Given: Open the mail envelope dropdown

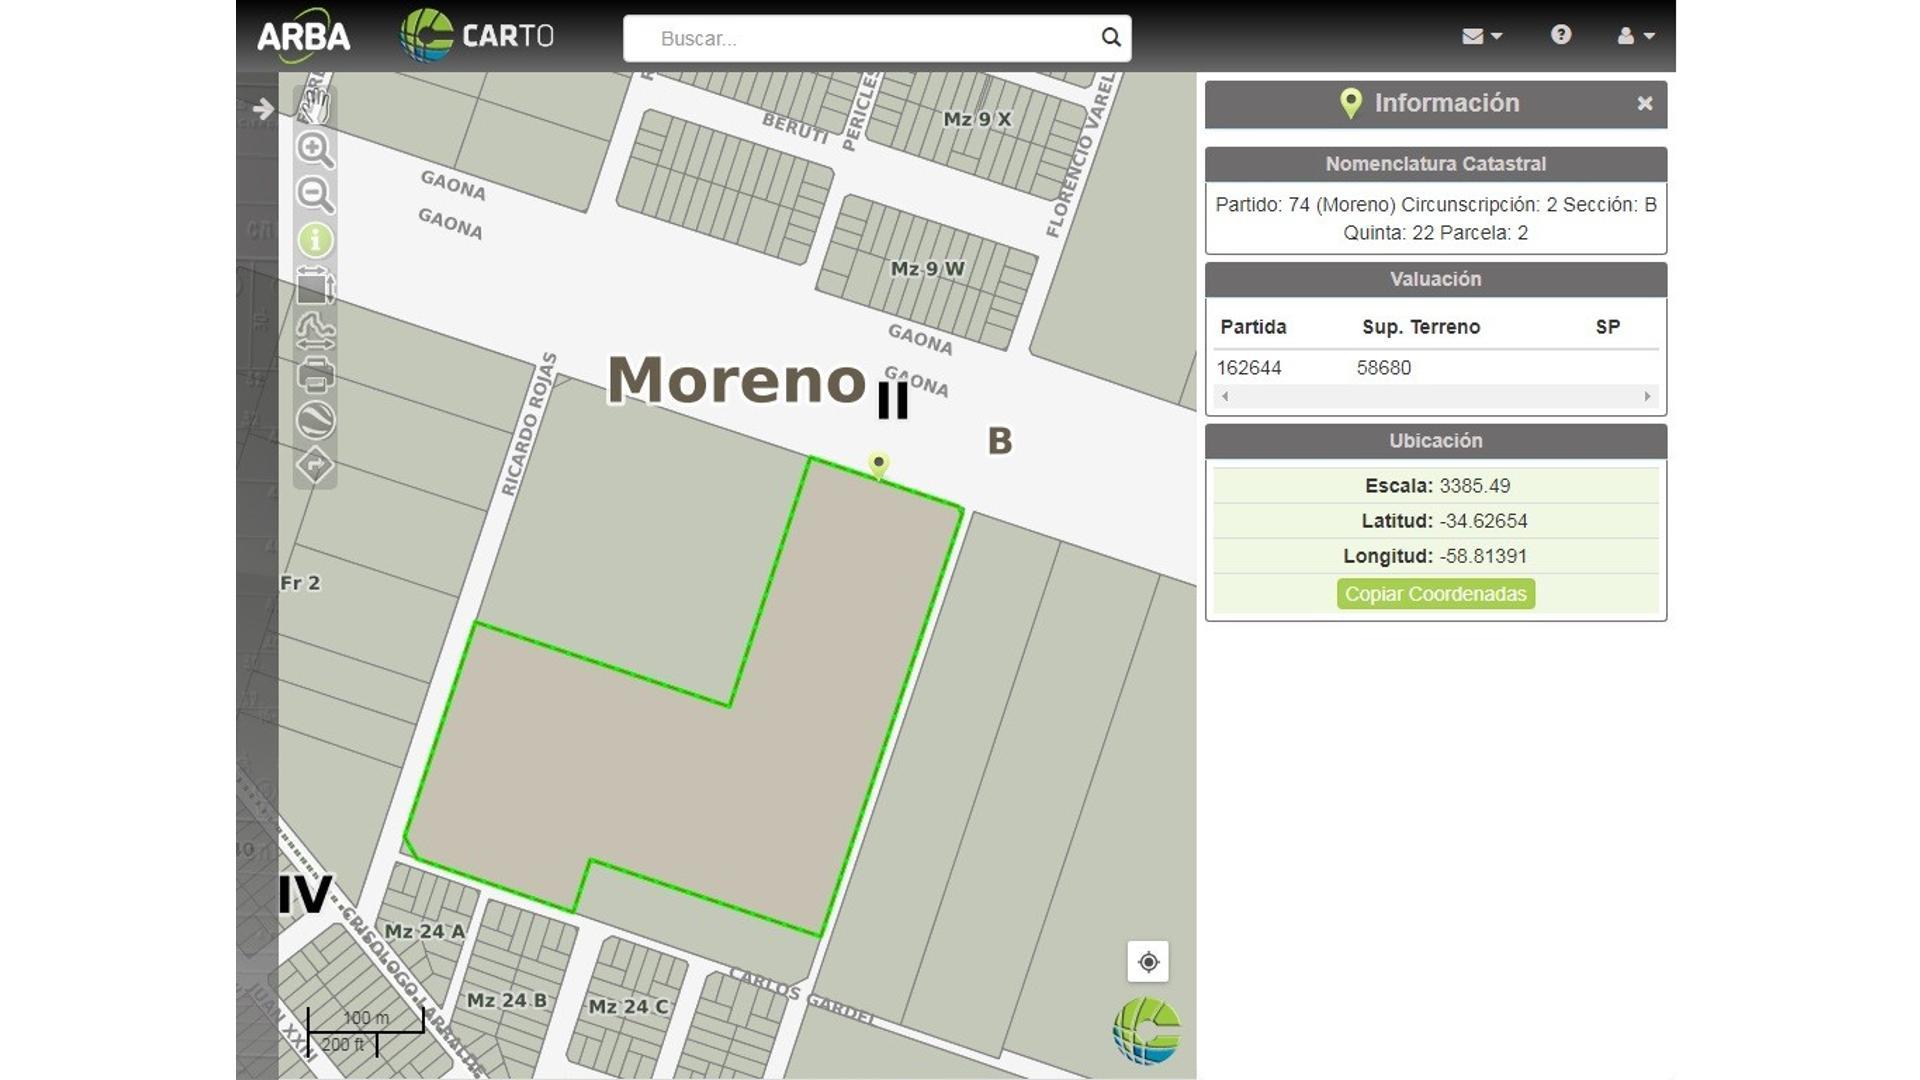Looking at the screenshot, I should point(1481,36).
